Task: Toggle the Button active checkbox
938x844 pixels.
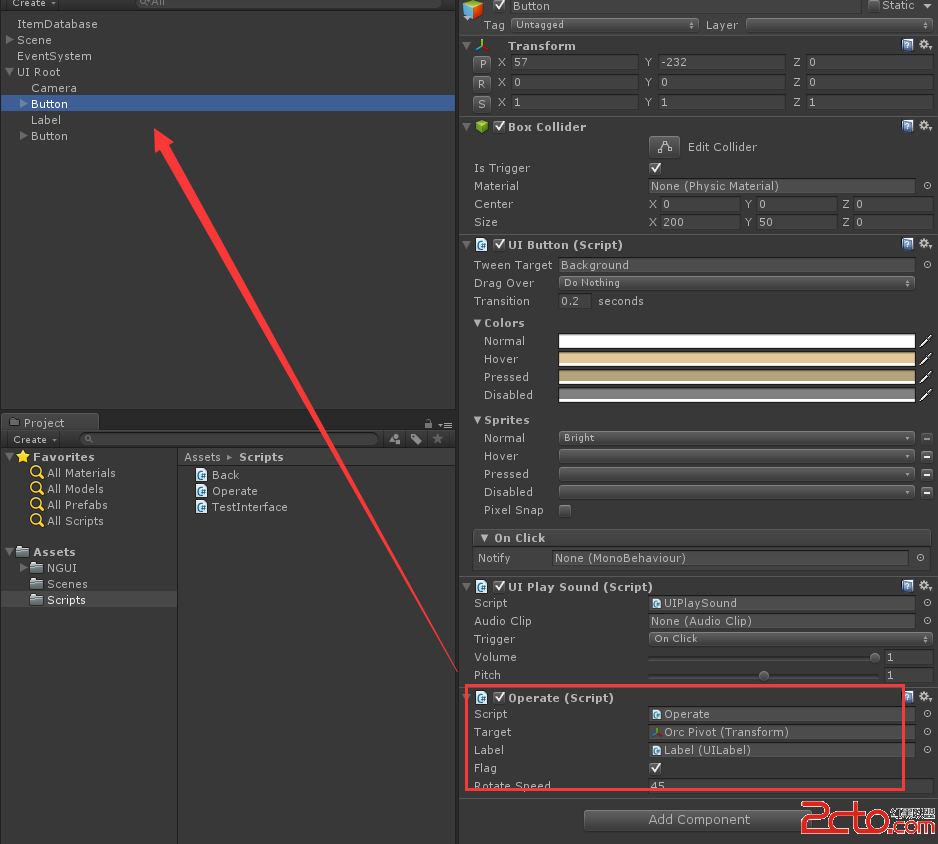Action: [500, 6]
